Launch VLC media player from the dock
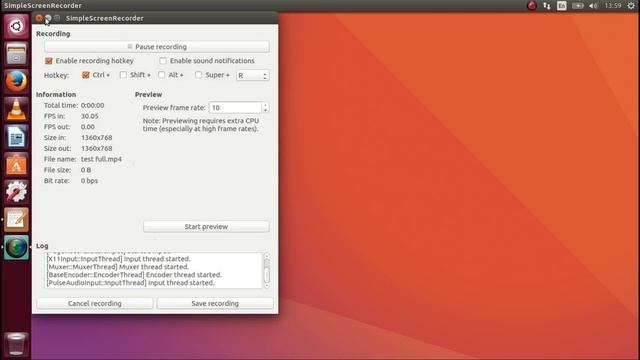Screen dimensions: 640x360 coord(16,109)
